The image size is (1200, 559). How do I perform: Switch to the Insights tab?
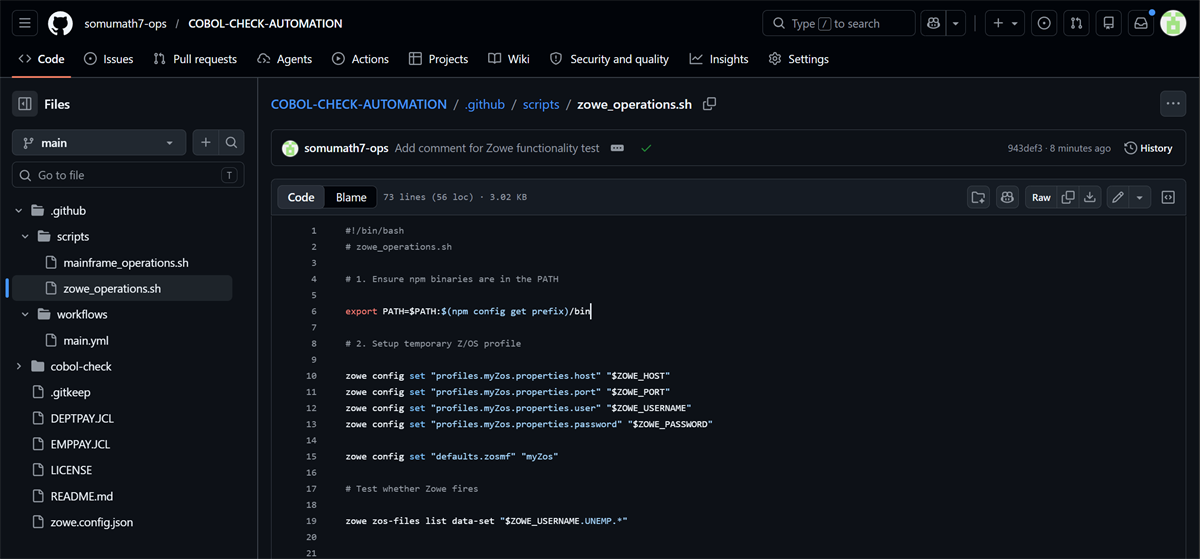click(x=718, y=59)
